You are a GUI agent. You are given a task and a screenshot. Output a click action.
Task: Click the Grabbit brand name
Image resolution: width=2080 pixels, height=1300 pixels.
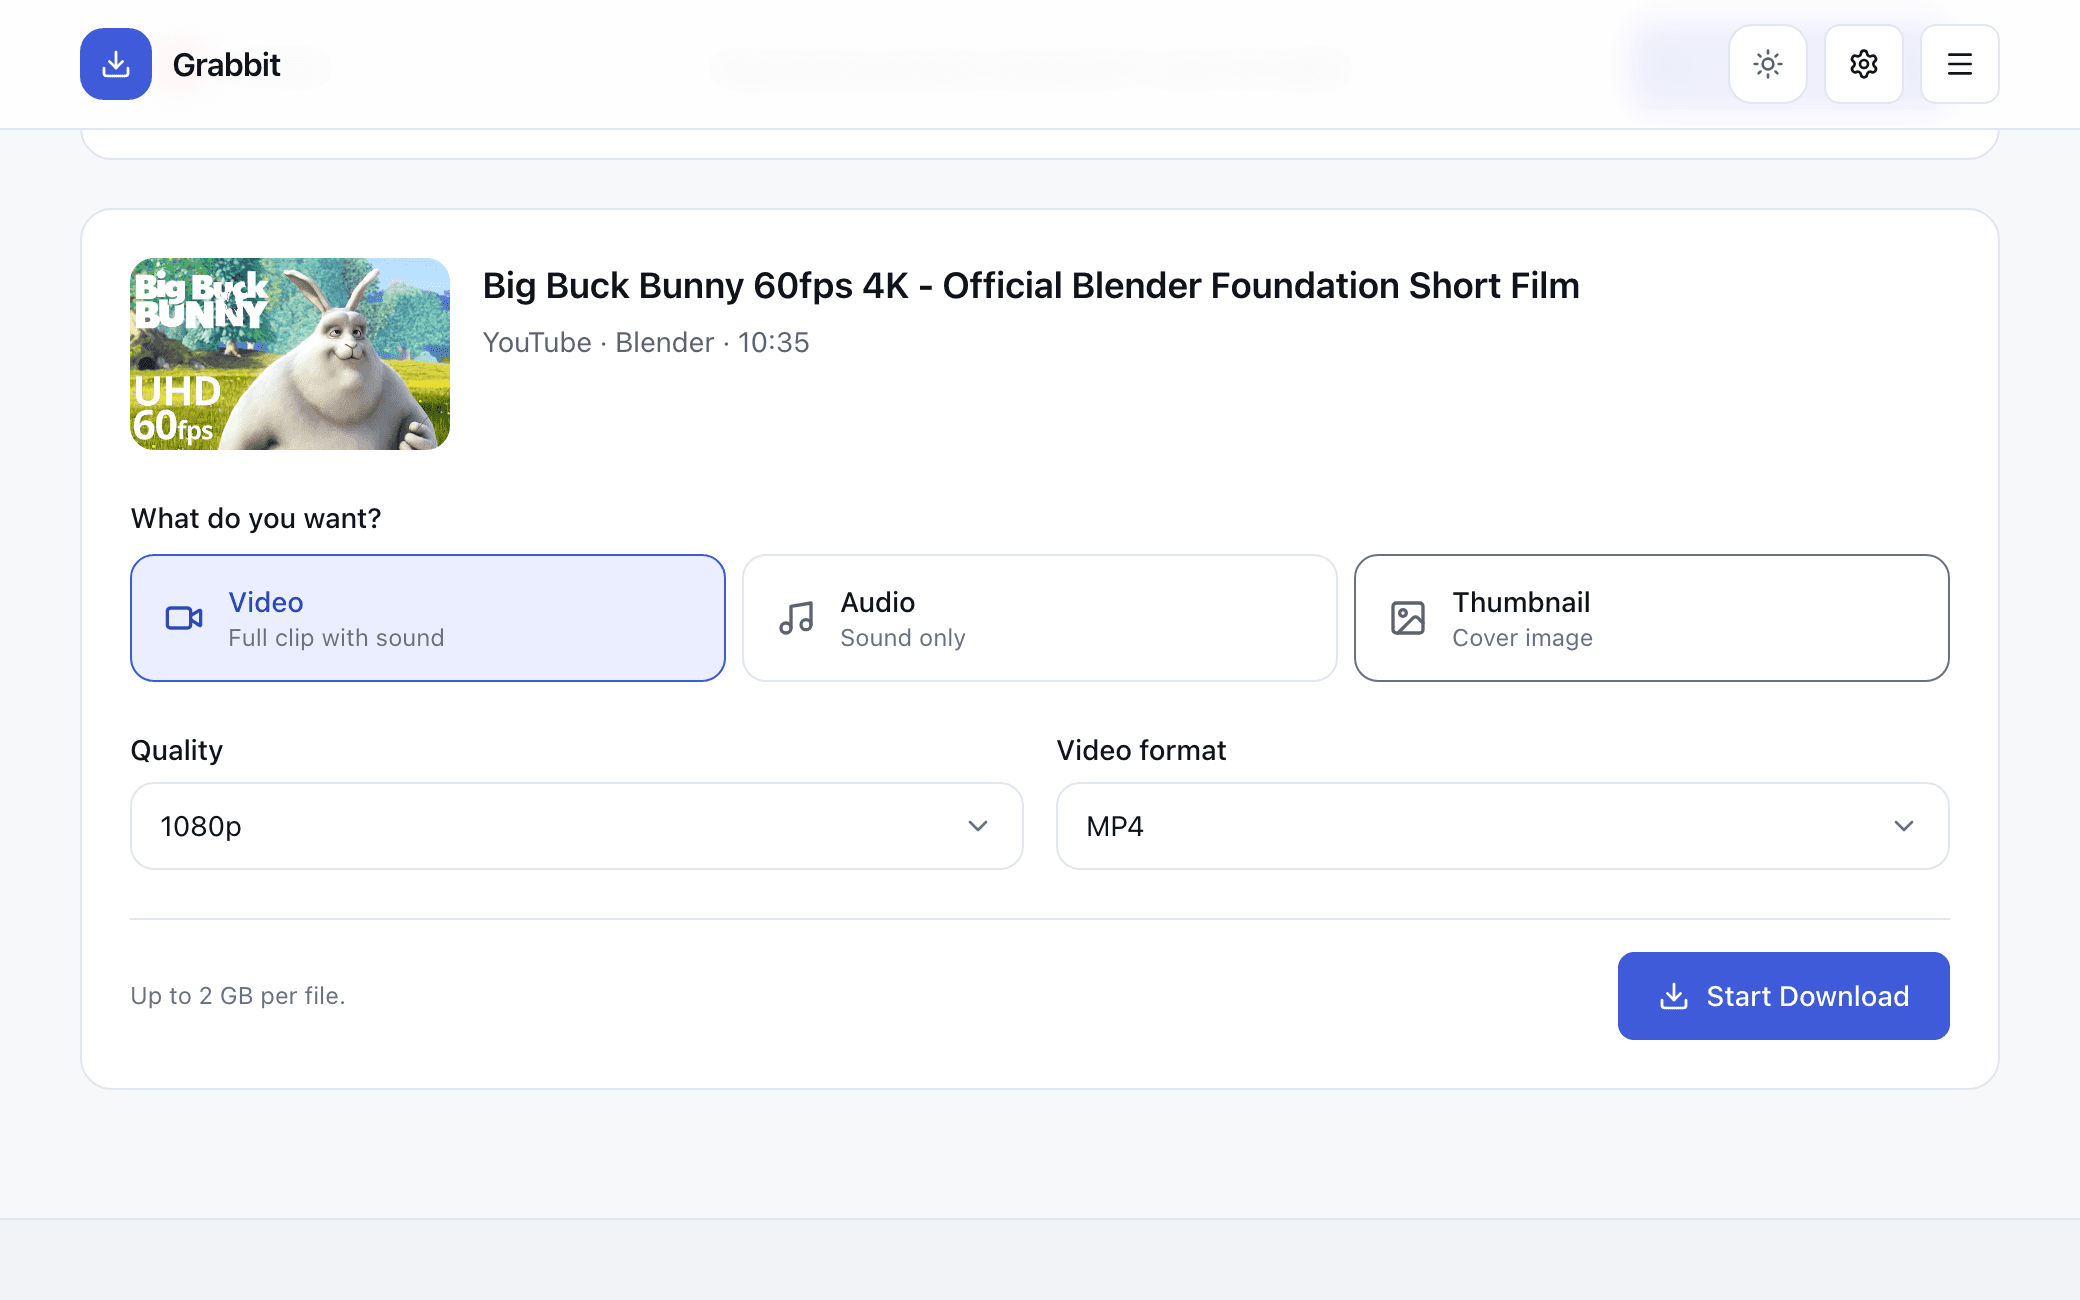(x=226, y=65)
